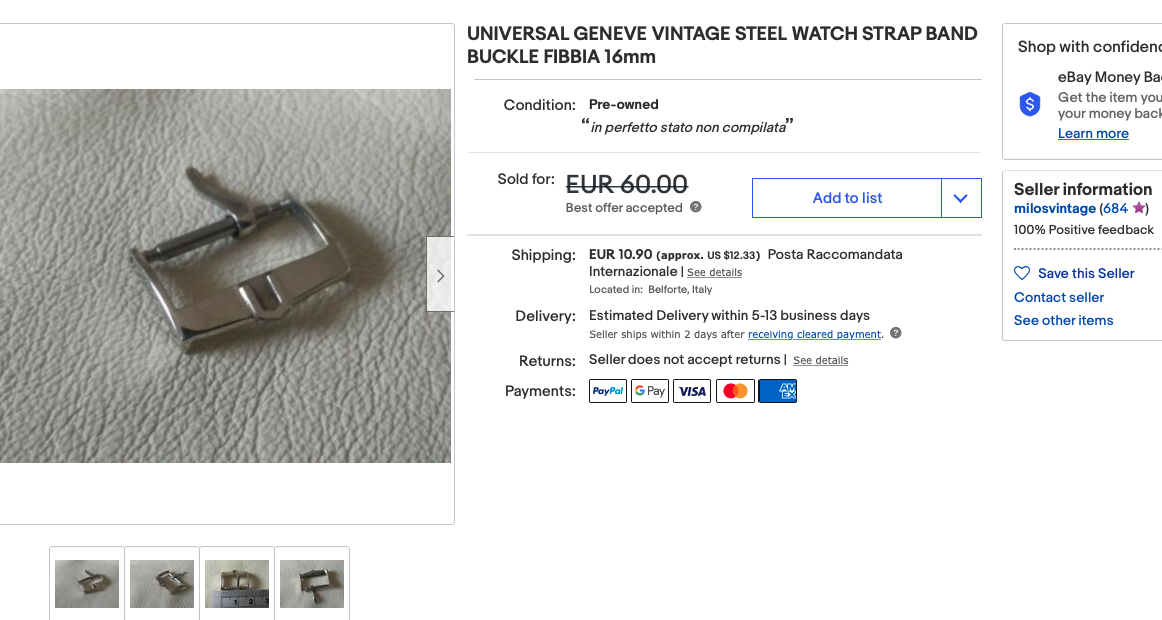
Task: Click the Visa card icon
Action: 692,391
